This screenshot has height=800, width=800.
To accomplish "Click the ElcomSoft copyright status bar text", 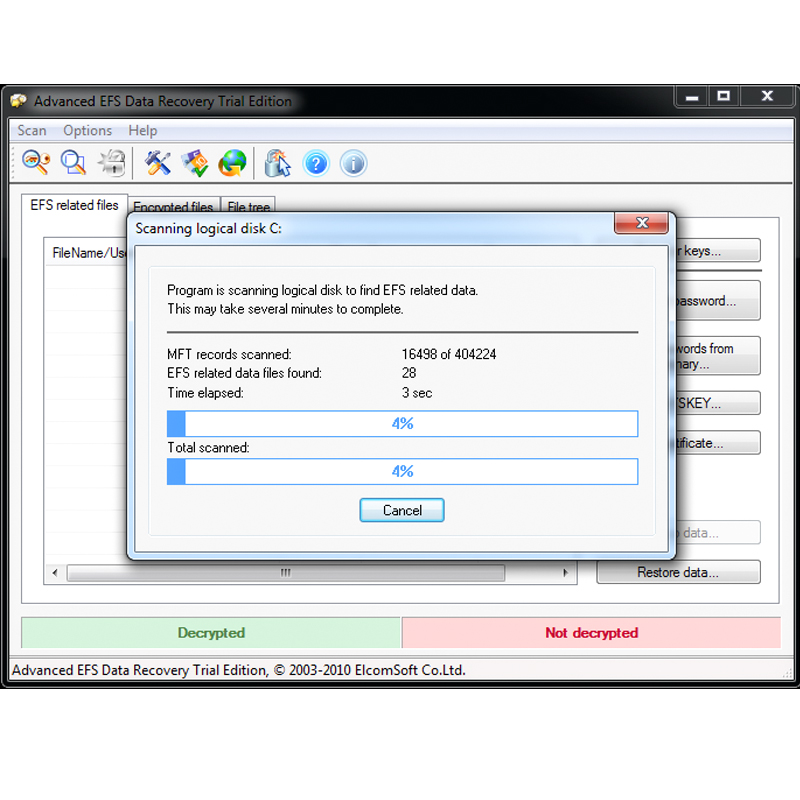I will 239,670.
